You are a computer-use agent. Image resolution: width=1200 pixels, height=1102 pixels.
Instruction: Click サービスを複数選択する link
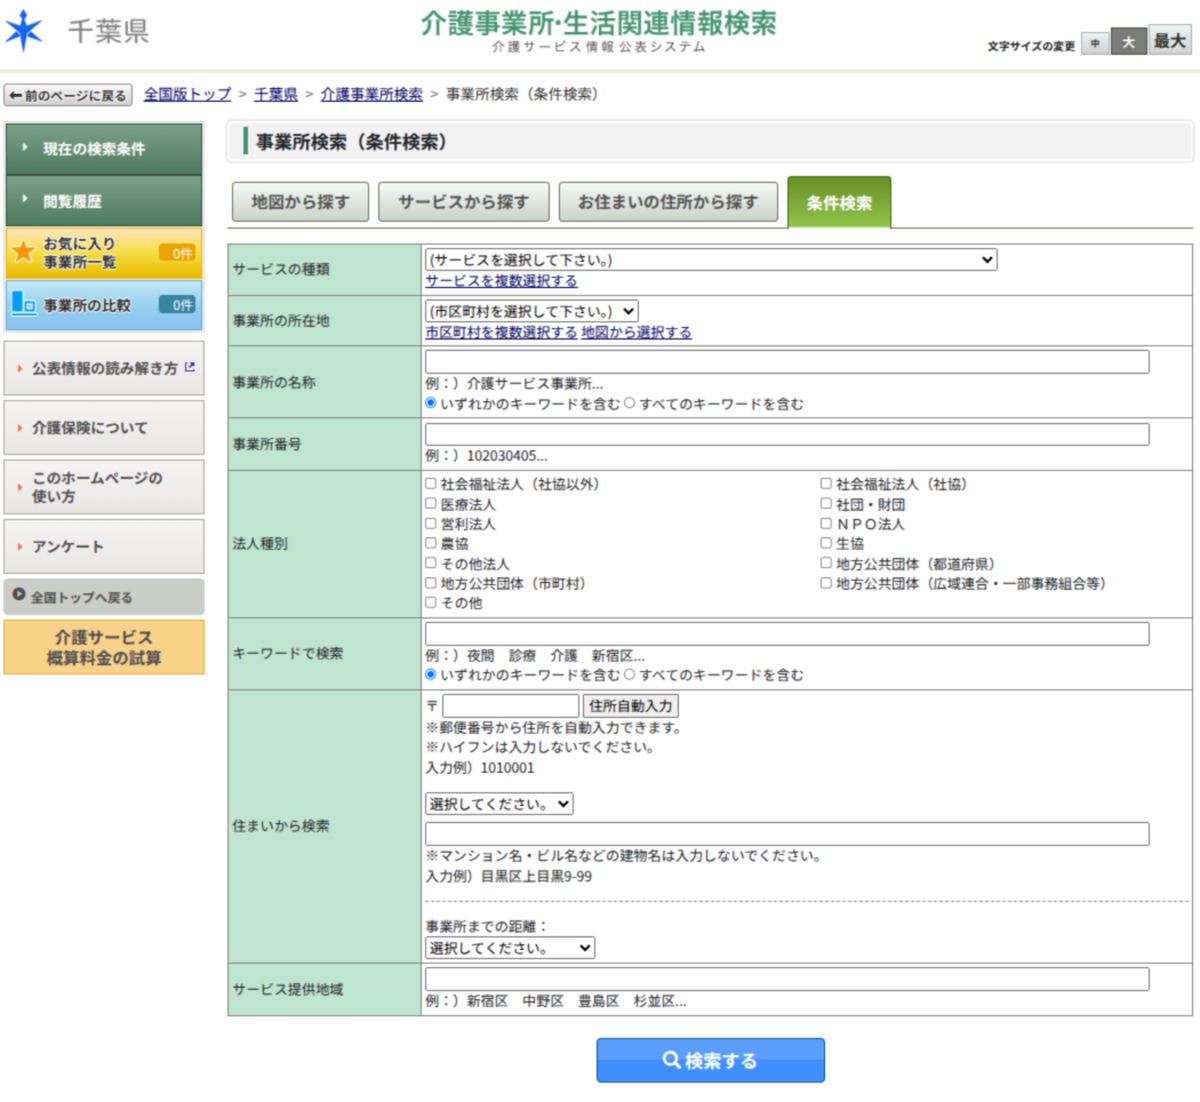point(501,281)
